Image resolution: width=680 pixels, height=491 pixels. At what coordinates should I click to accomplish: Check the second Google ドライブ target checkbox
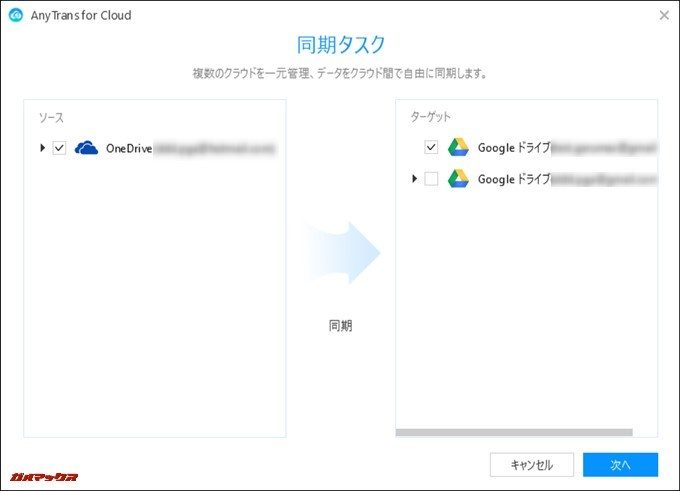point(431,178)
